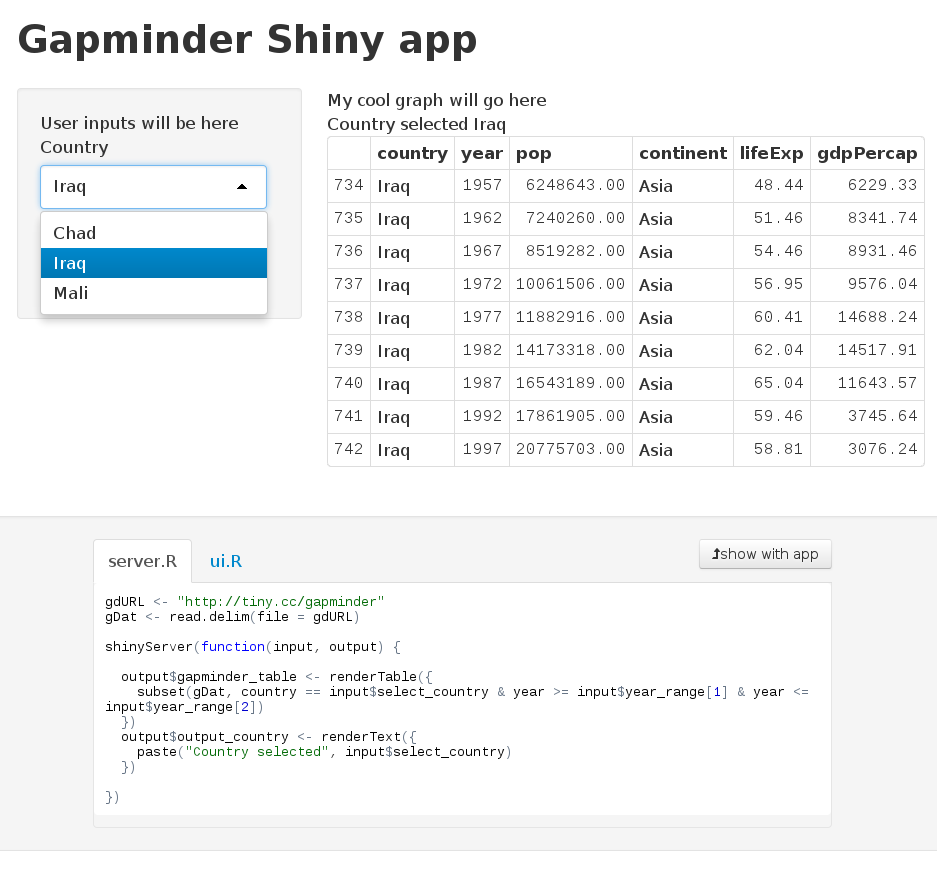Click the lifeExp column header

point(771,153)
